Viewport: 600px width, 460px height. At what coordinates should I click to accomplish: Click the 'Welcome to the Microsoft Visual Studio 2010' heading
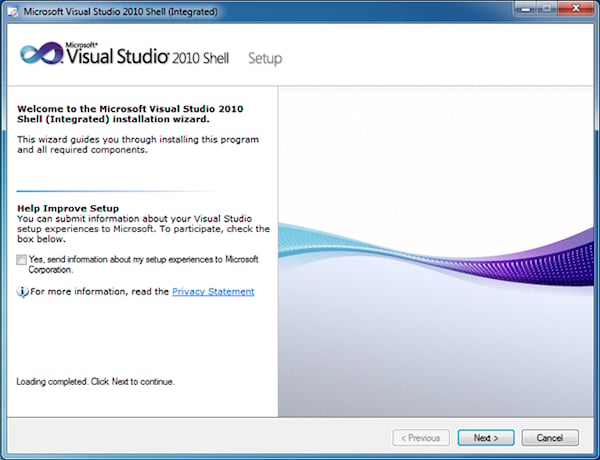click(130, 114)
